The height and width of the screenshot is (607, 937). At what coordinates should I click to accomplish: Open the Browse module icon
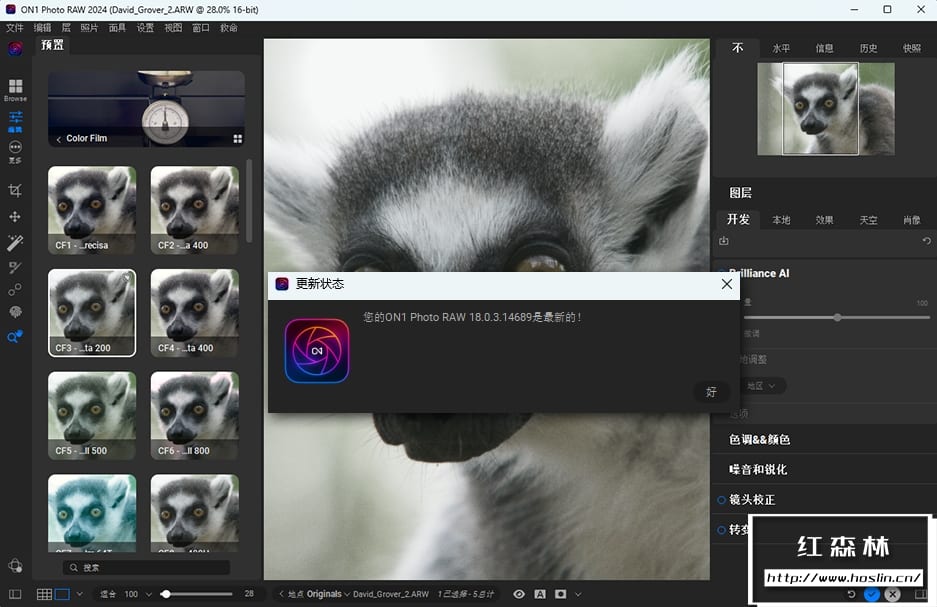[15, 88]
